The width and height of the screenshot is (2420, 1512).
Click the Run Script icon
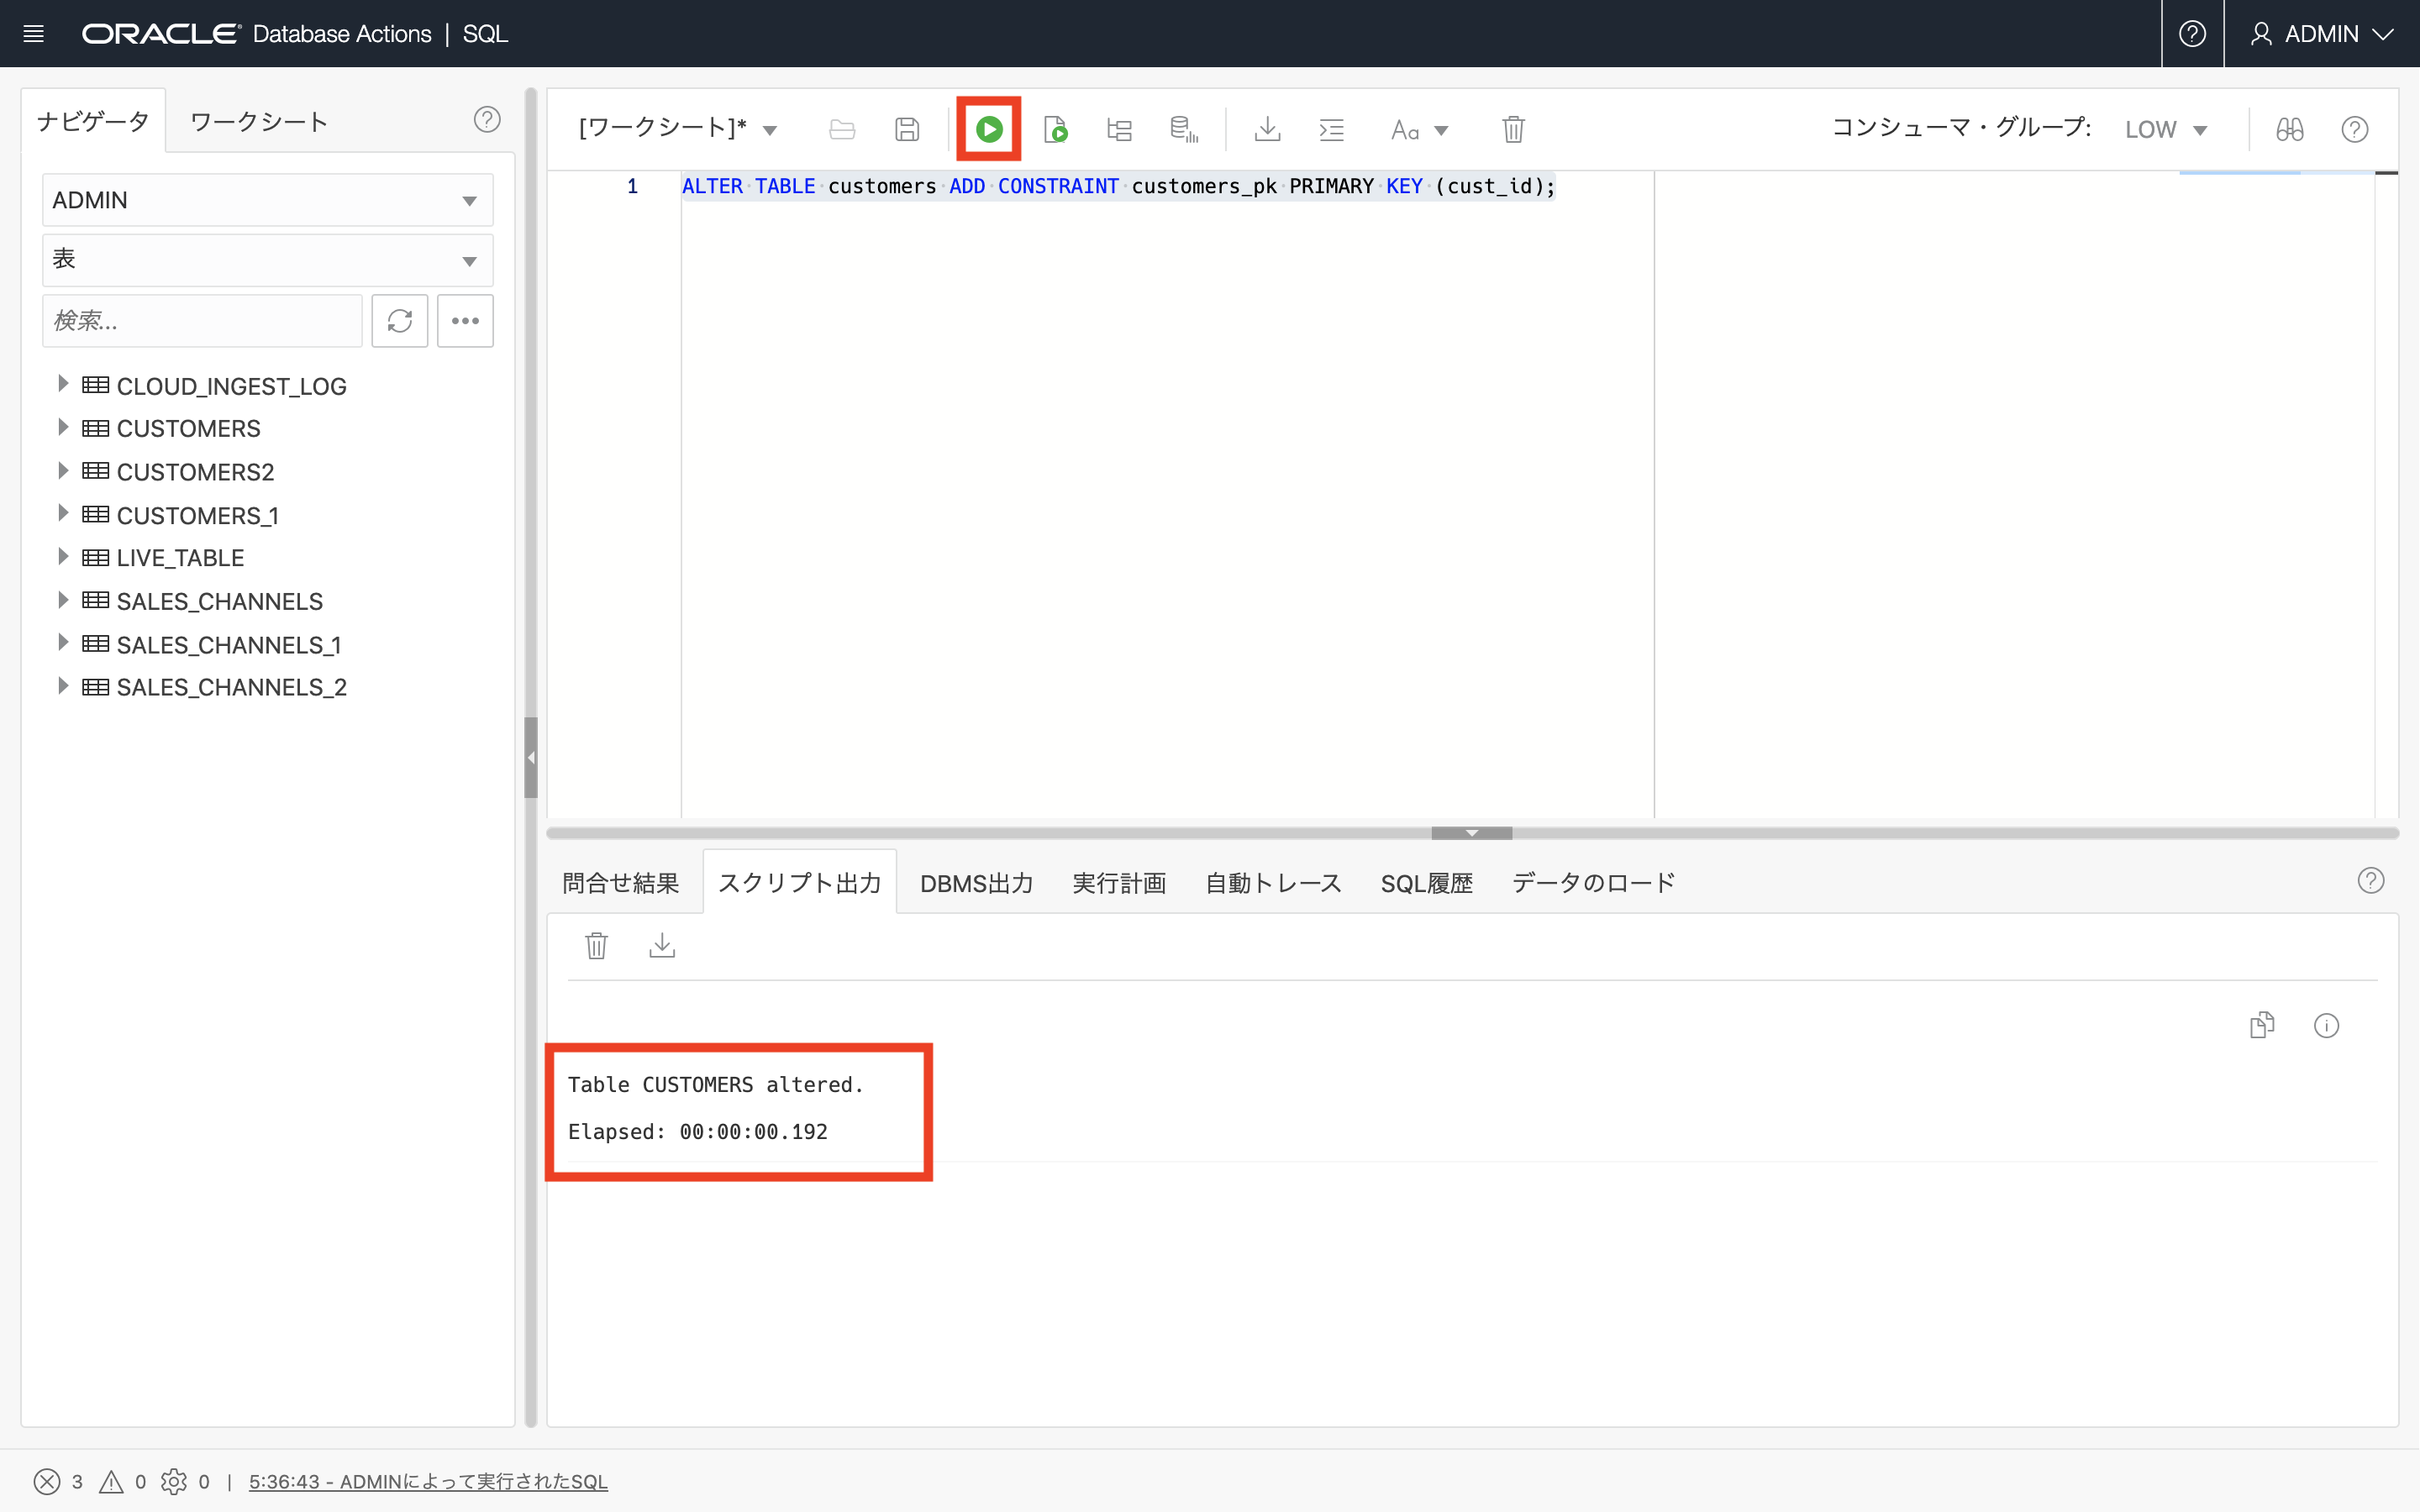coord(1055,129)
